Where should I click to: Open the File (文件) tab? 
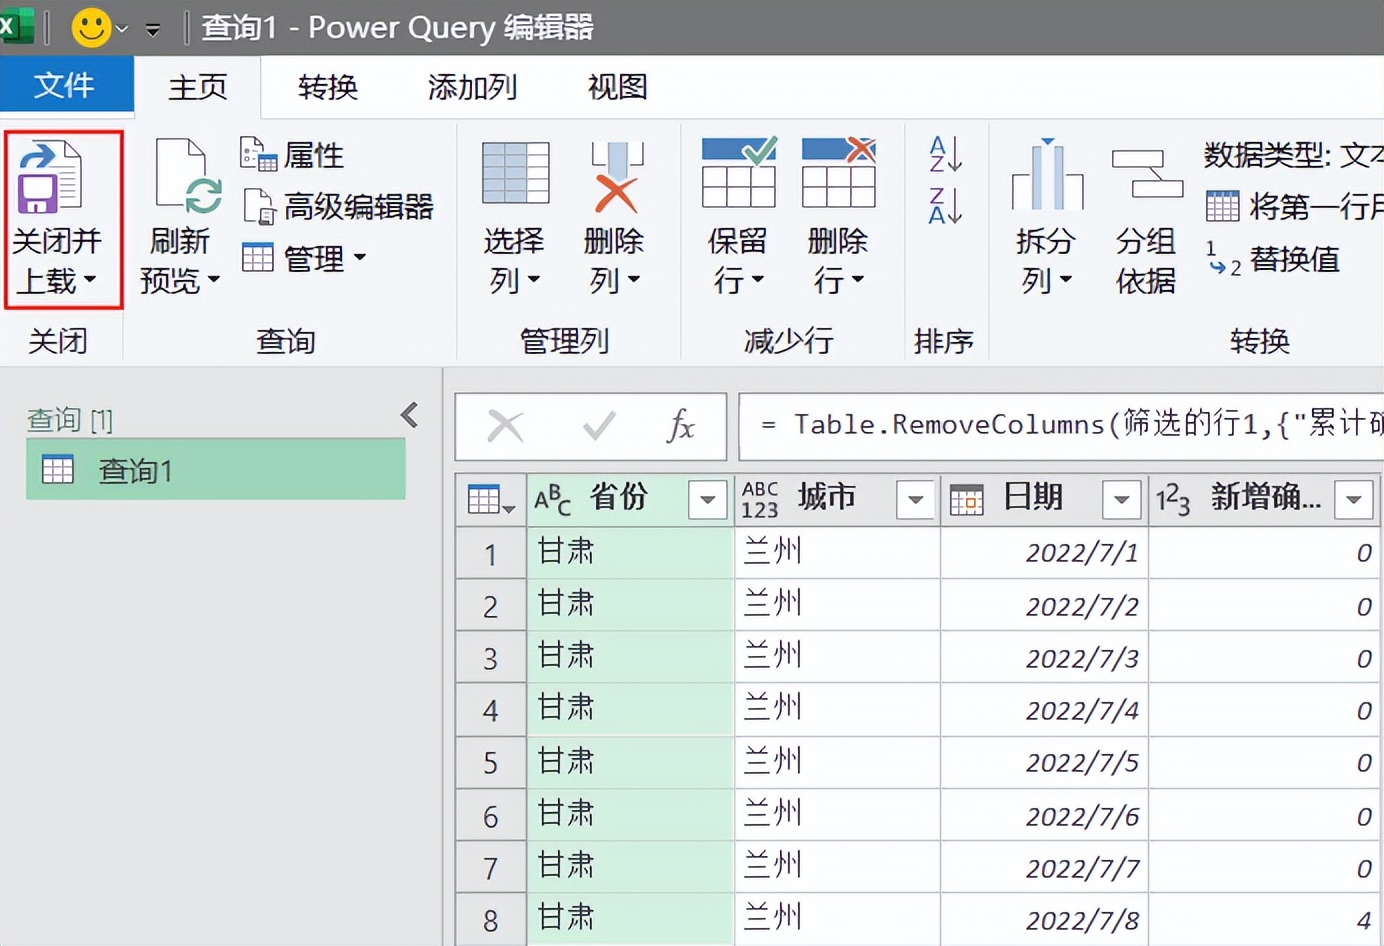[x=66, y=85]
